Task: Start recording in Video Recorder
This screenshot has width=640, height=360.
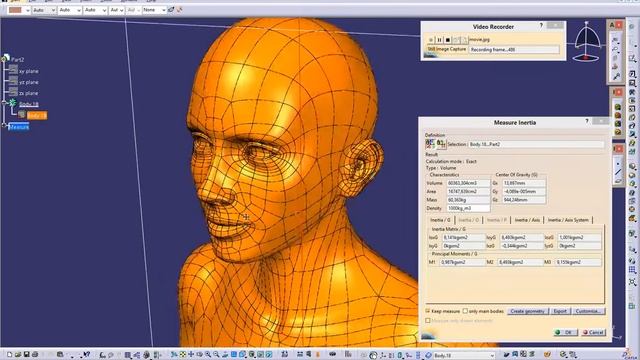Action: coord(431,40)
